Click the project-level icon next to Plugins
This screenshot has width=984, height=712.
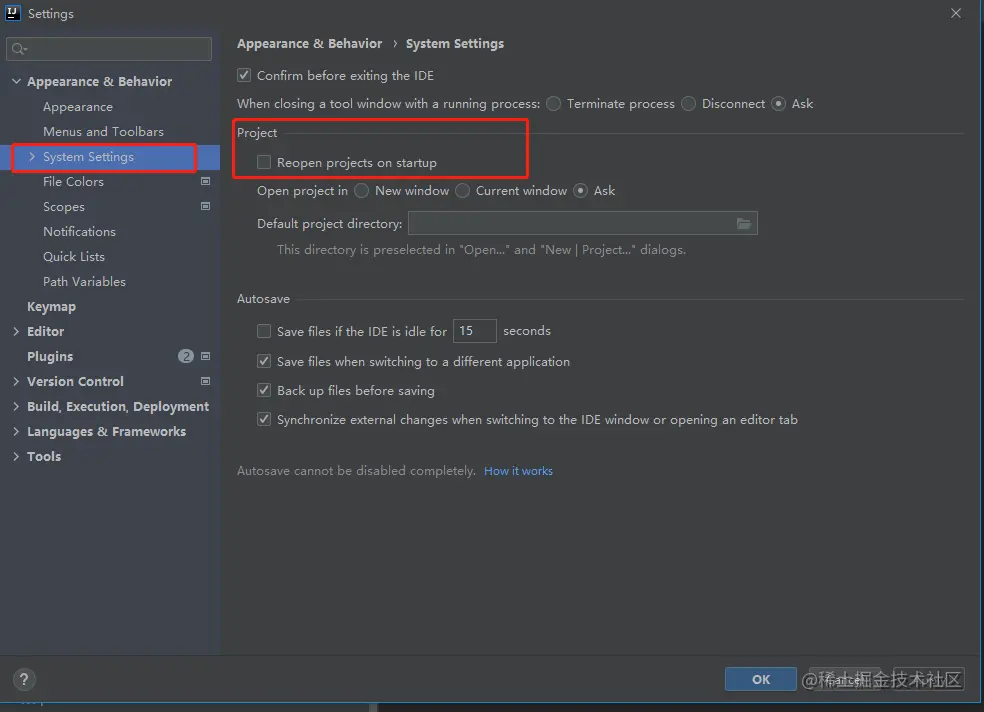pos(205,356)
